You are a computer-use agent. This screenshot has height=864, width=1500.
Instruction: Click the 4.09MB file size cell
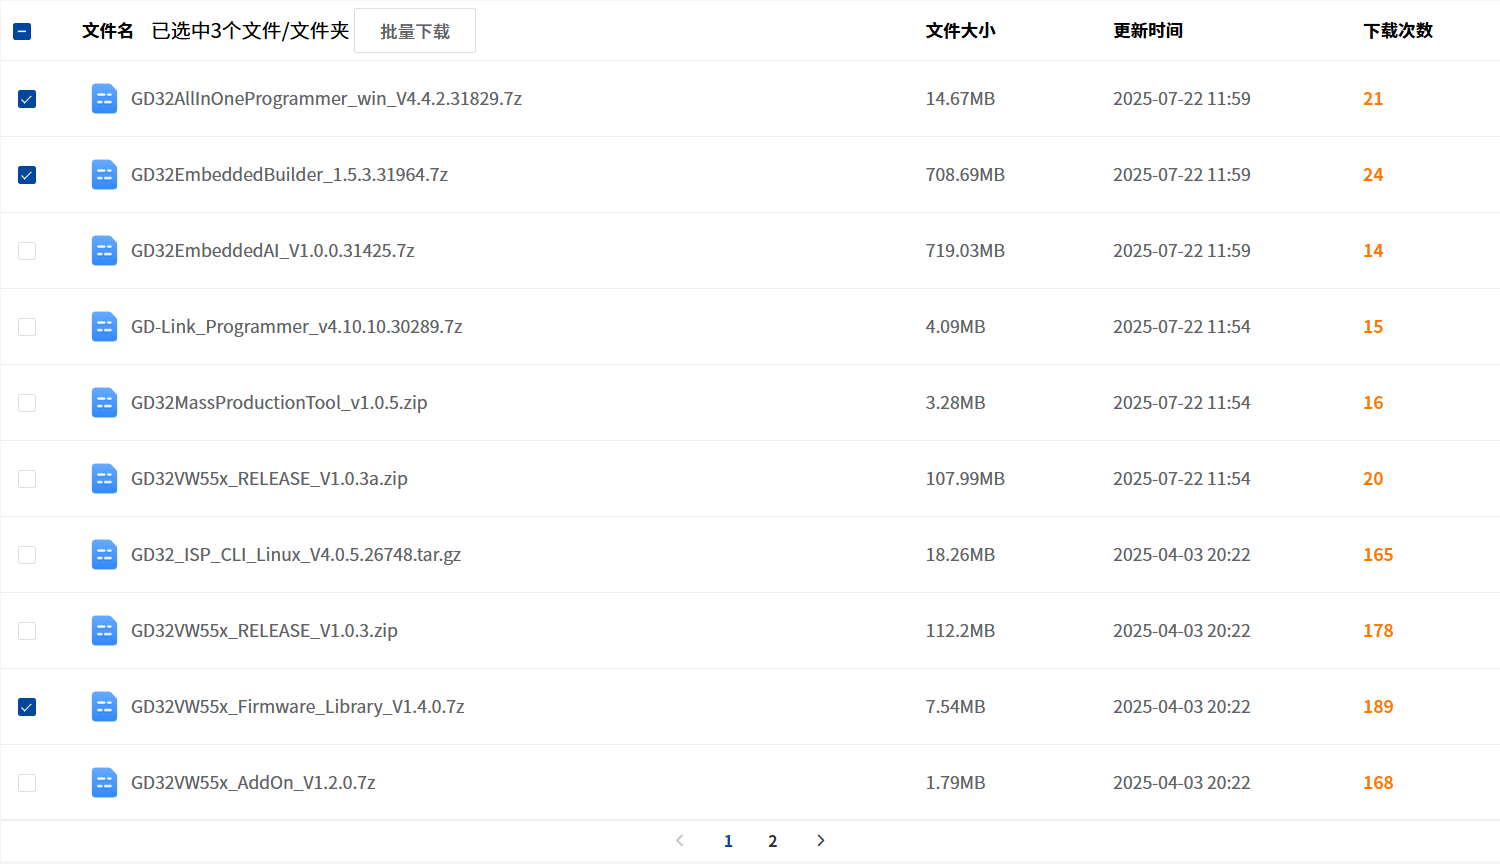955,327
